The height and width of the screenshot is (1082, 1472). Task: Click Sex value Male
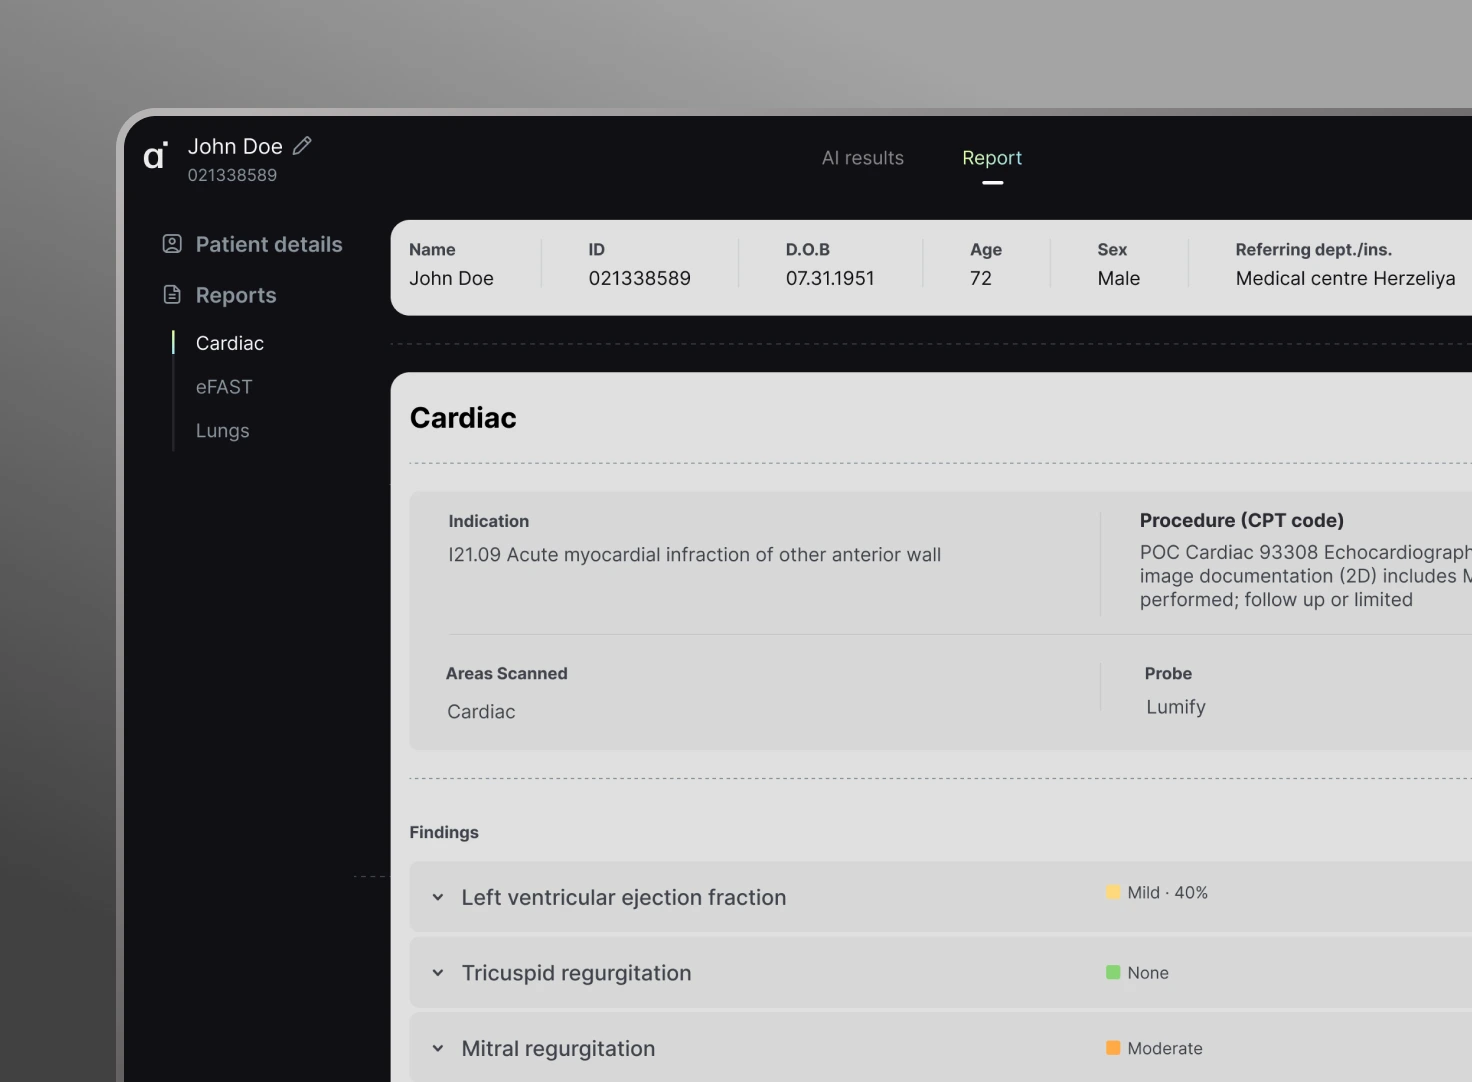point(1118,278)
